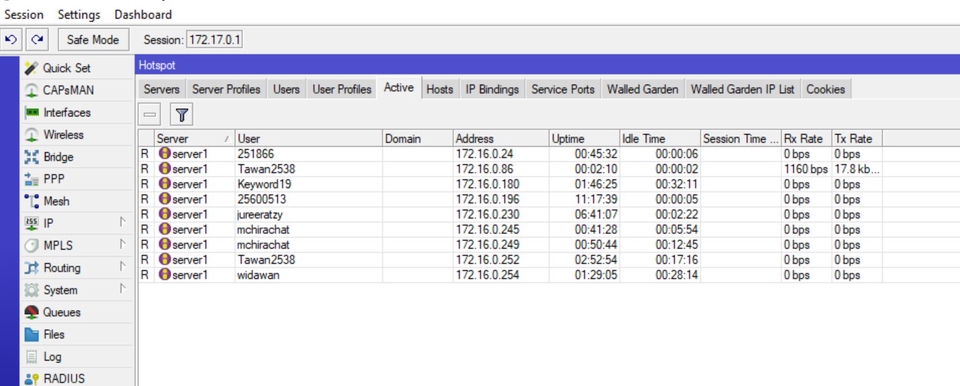Click the Filter funnel button
Viewport: 960px width, 386px height.
181,115
